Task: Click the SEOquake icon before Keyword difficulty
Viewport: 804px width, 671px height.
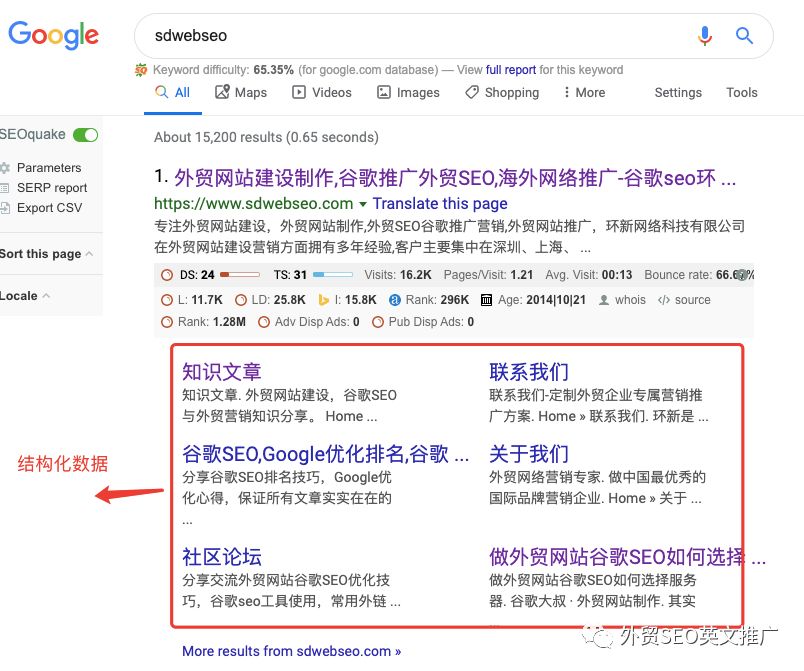Action: tap(140, 70)
